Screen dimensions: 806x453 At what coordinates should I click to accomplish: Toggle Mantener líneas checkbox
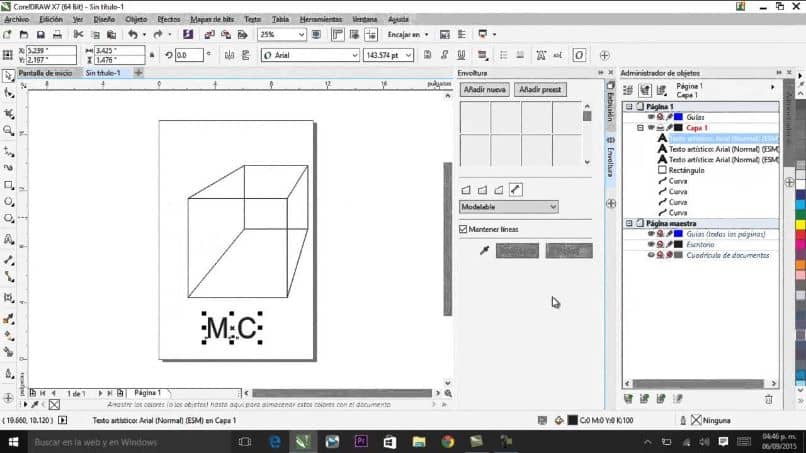pos(463,229)
